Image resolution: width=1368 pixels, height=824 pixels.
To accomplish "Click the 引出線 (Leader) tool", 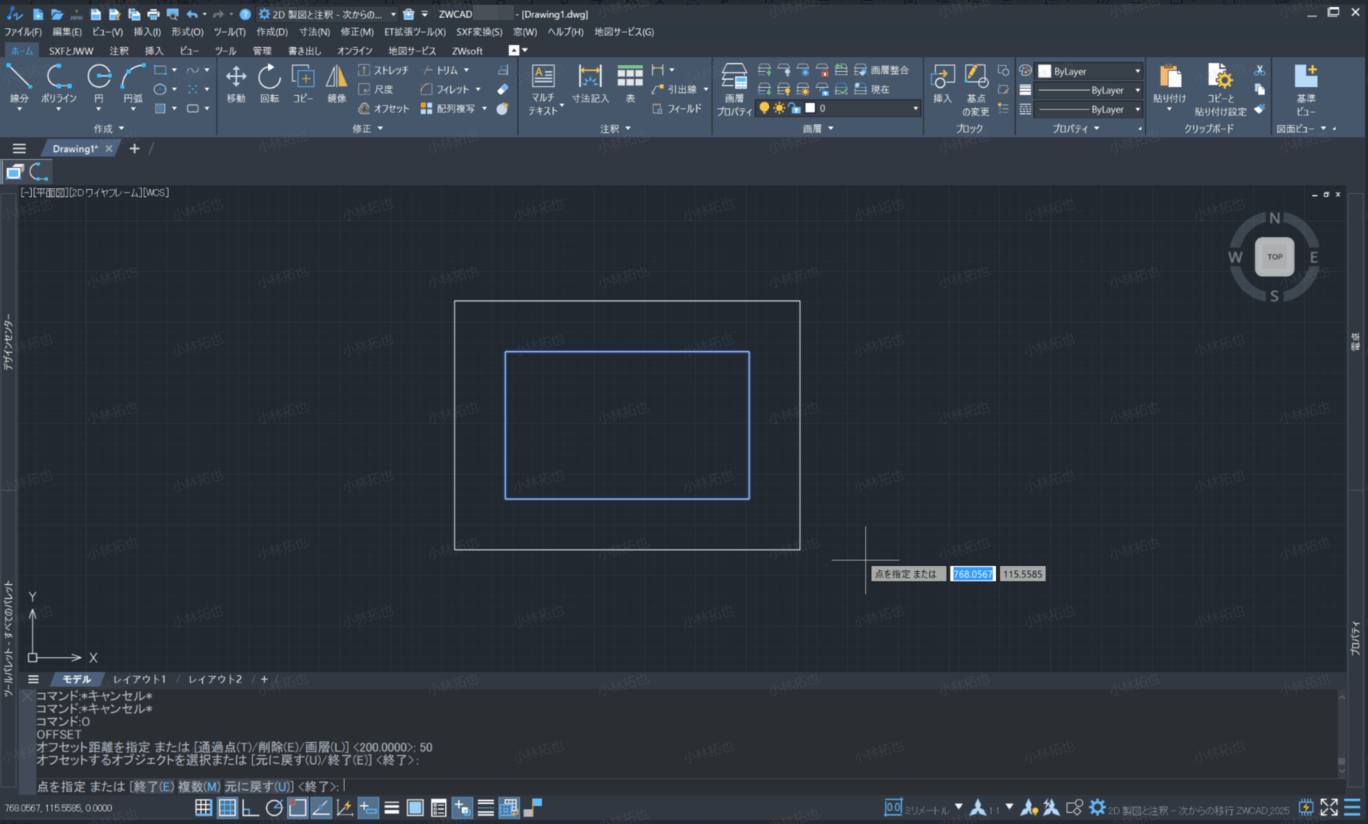I will click(676, 89).
